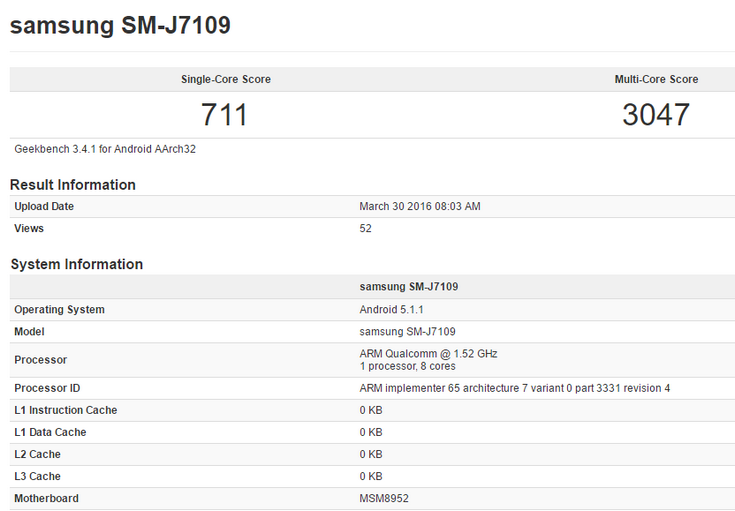Select the Processor ID row label
The height and width of the screenshot is (511, 735).
pos(47,388)
